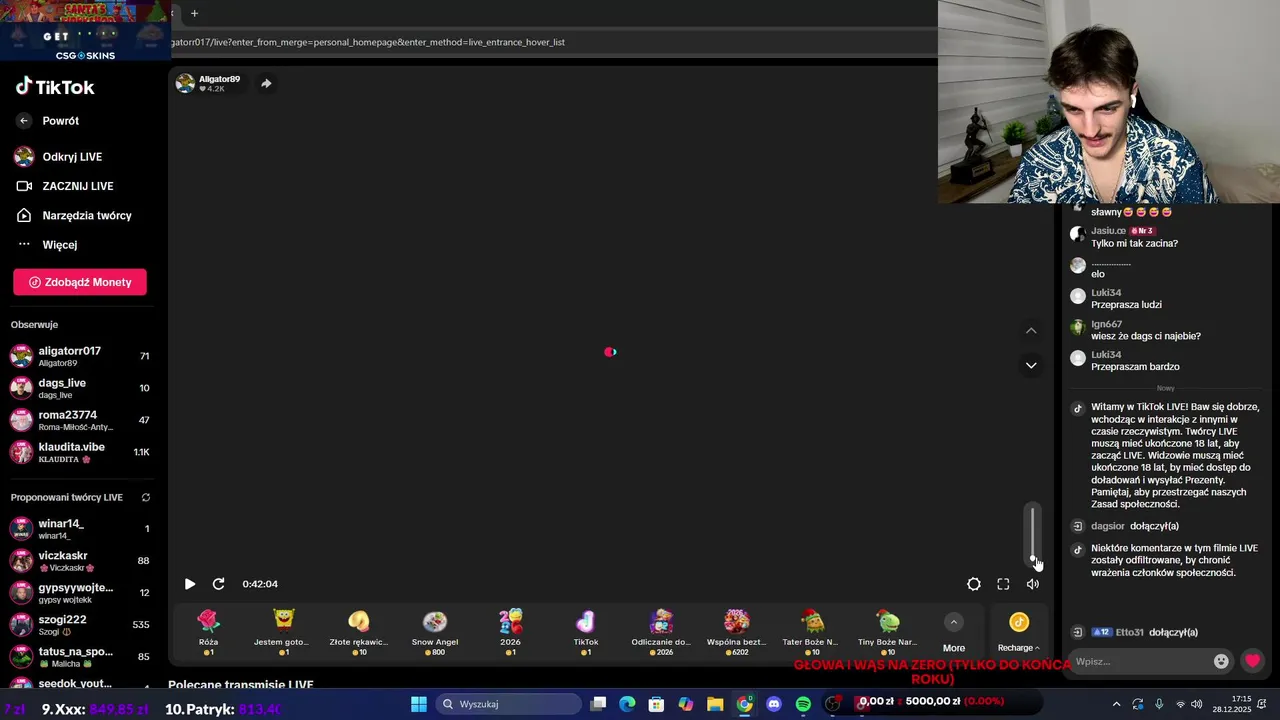Click chat username ign667
1280x720 pixels.
pos(1106,324)
